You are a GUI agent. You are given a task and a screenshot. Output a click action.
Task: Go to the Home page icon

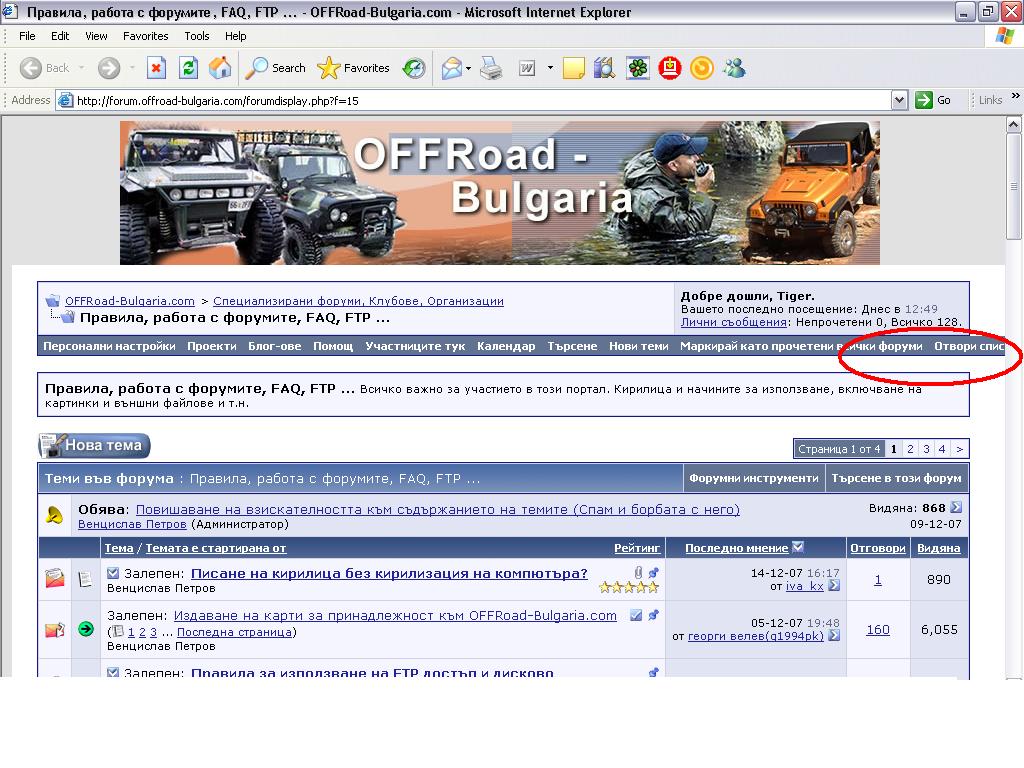click(x=220, y=68)
